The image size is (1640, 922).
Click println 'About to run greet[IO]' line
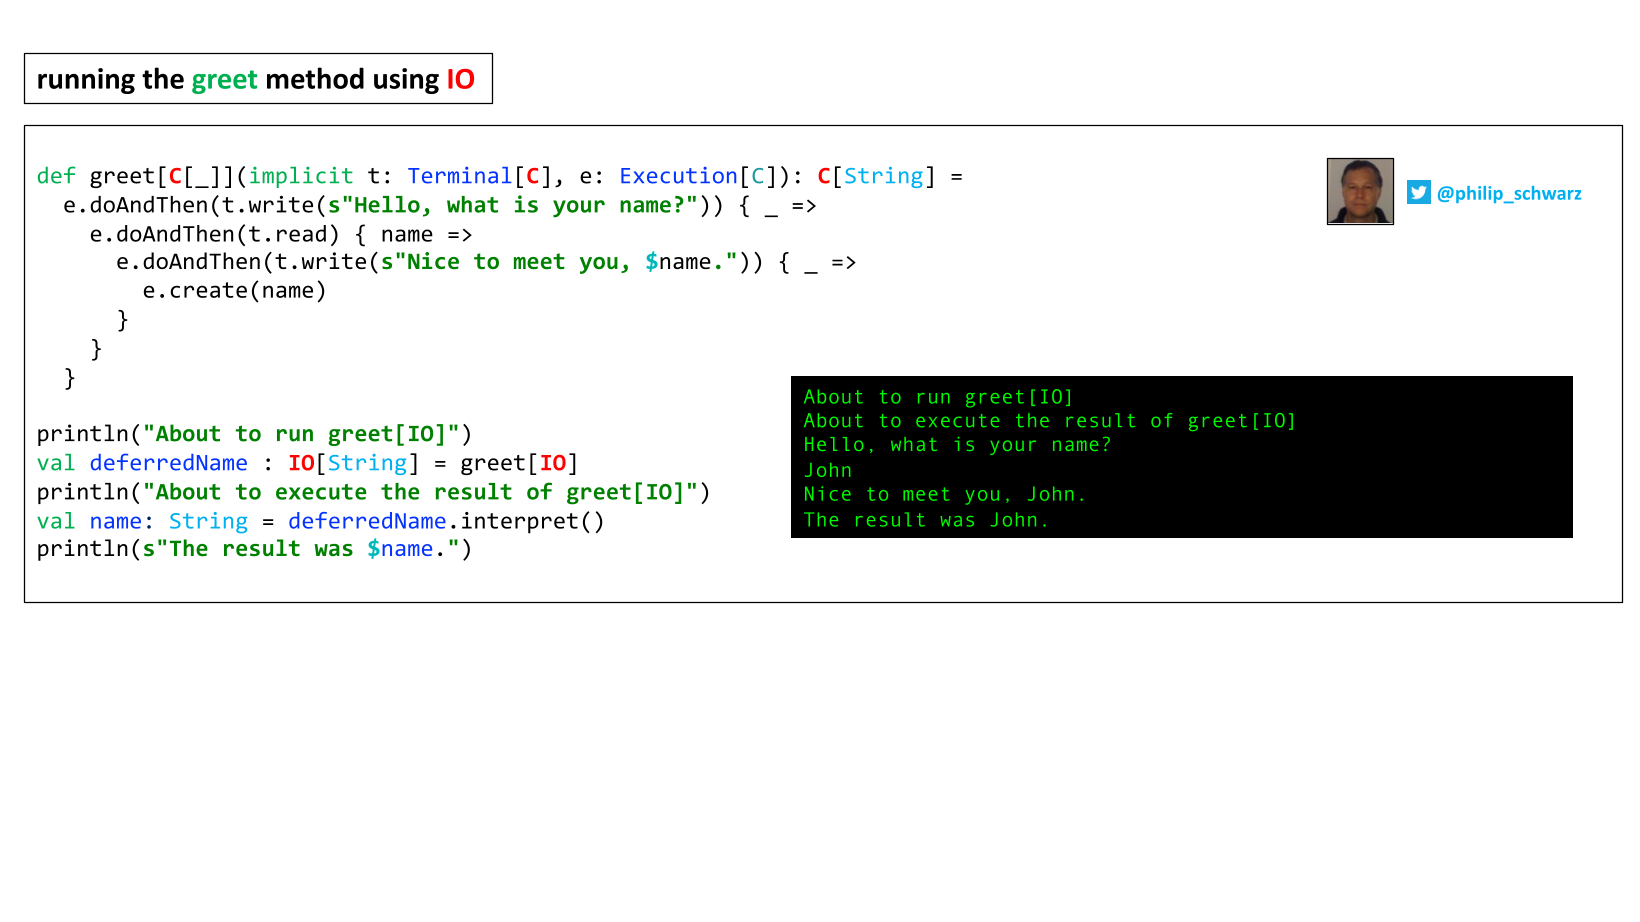click(x=254, y=434)
